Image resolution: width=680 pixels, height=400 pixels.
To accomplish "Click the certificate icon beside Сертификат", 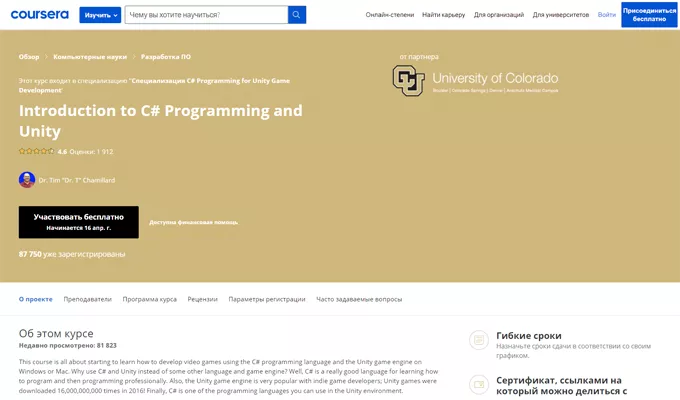I will tap(479, 384).
